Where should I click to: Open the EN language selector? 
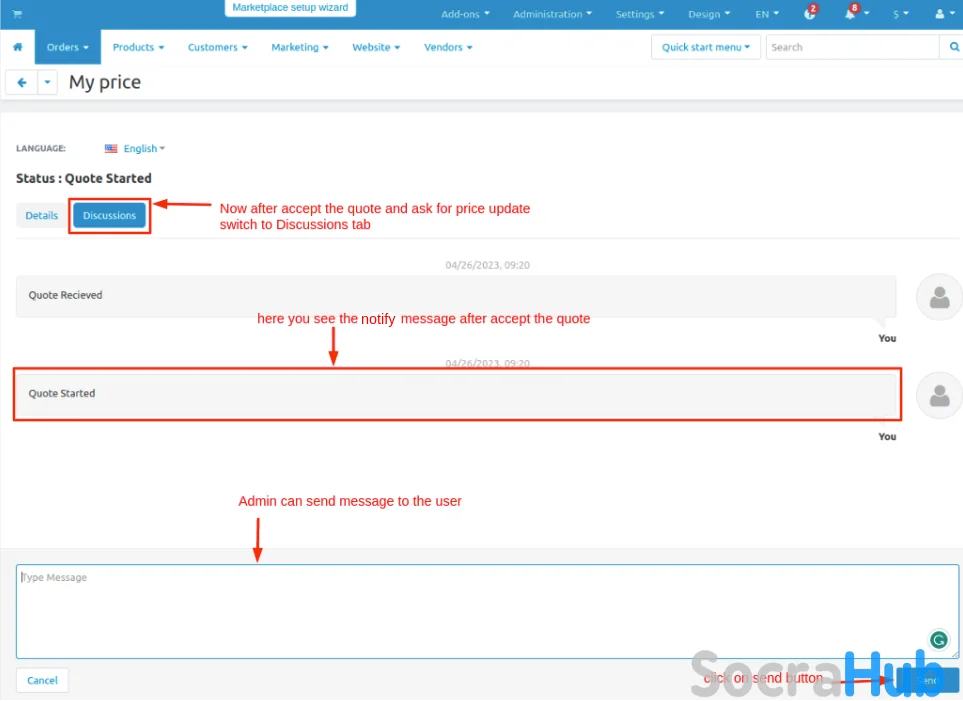767,14
